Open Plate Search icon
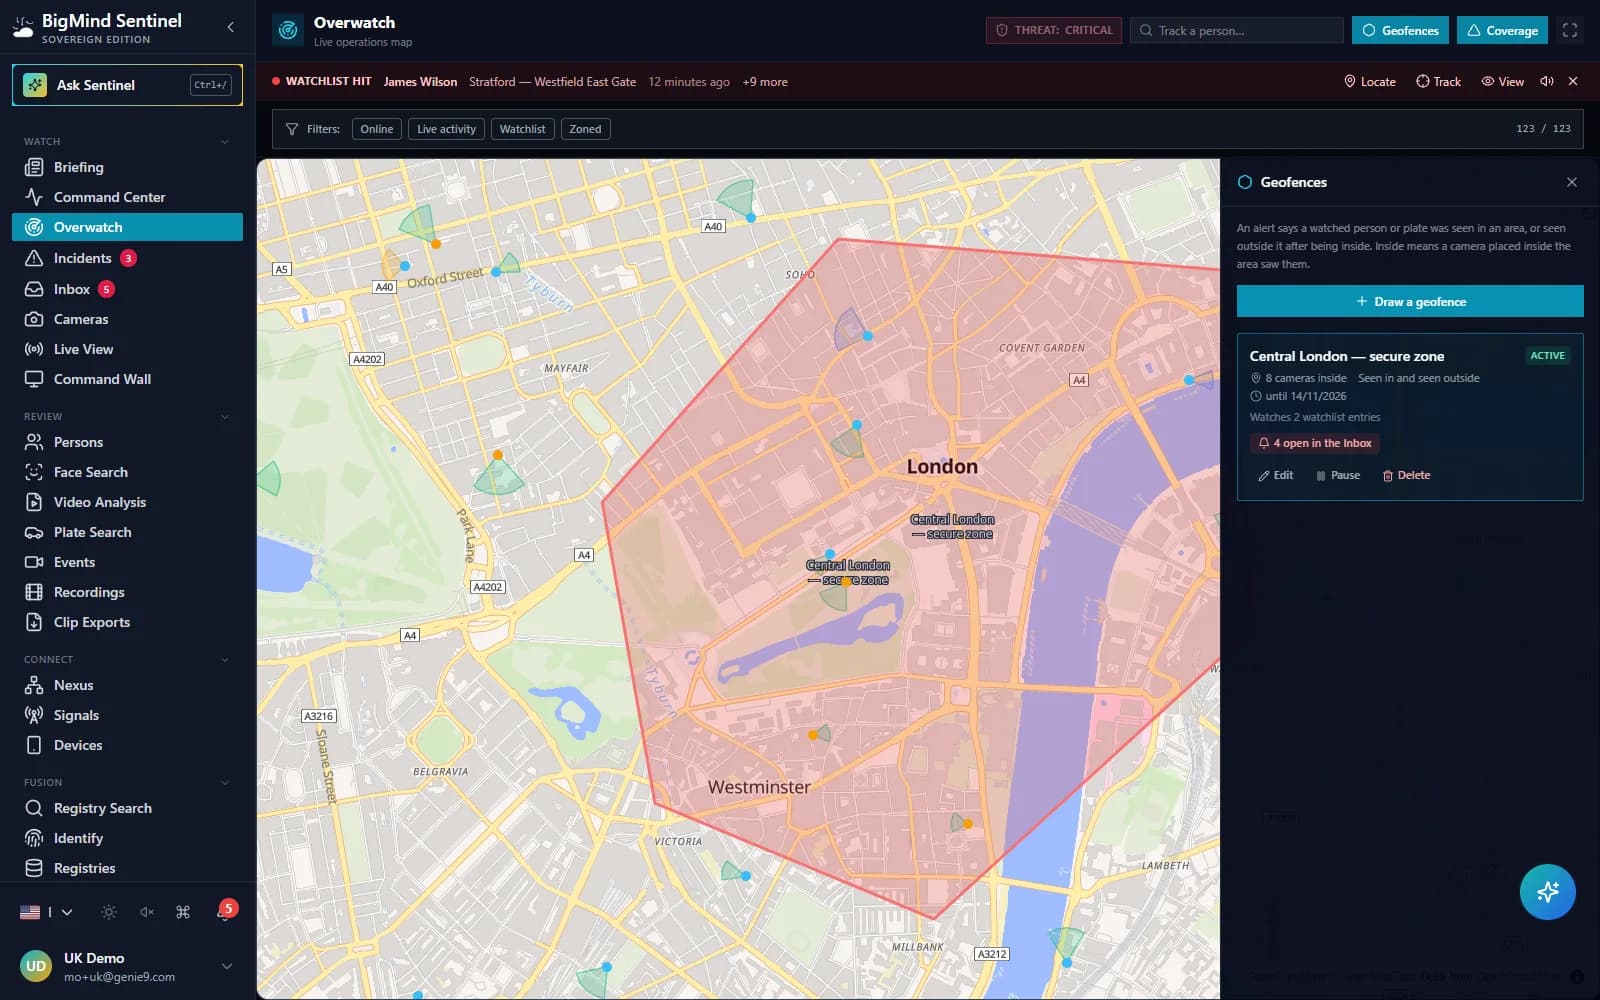The image size is (1600, 1000). coord(34,532)
